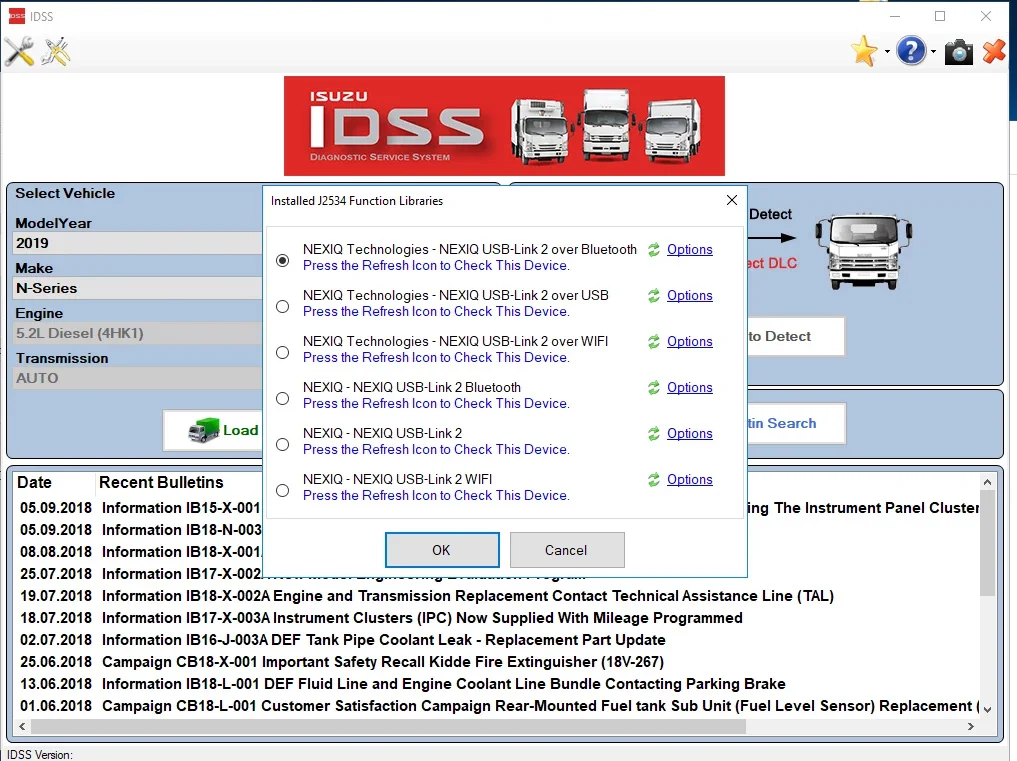
Task: Click the bulletins horizontal scrollbar thumb
Action: [389, 726]
